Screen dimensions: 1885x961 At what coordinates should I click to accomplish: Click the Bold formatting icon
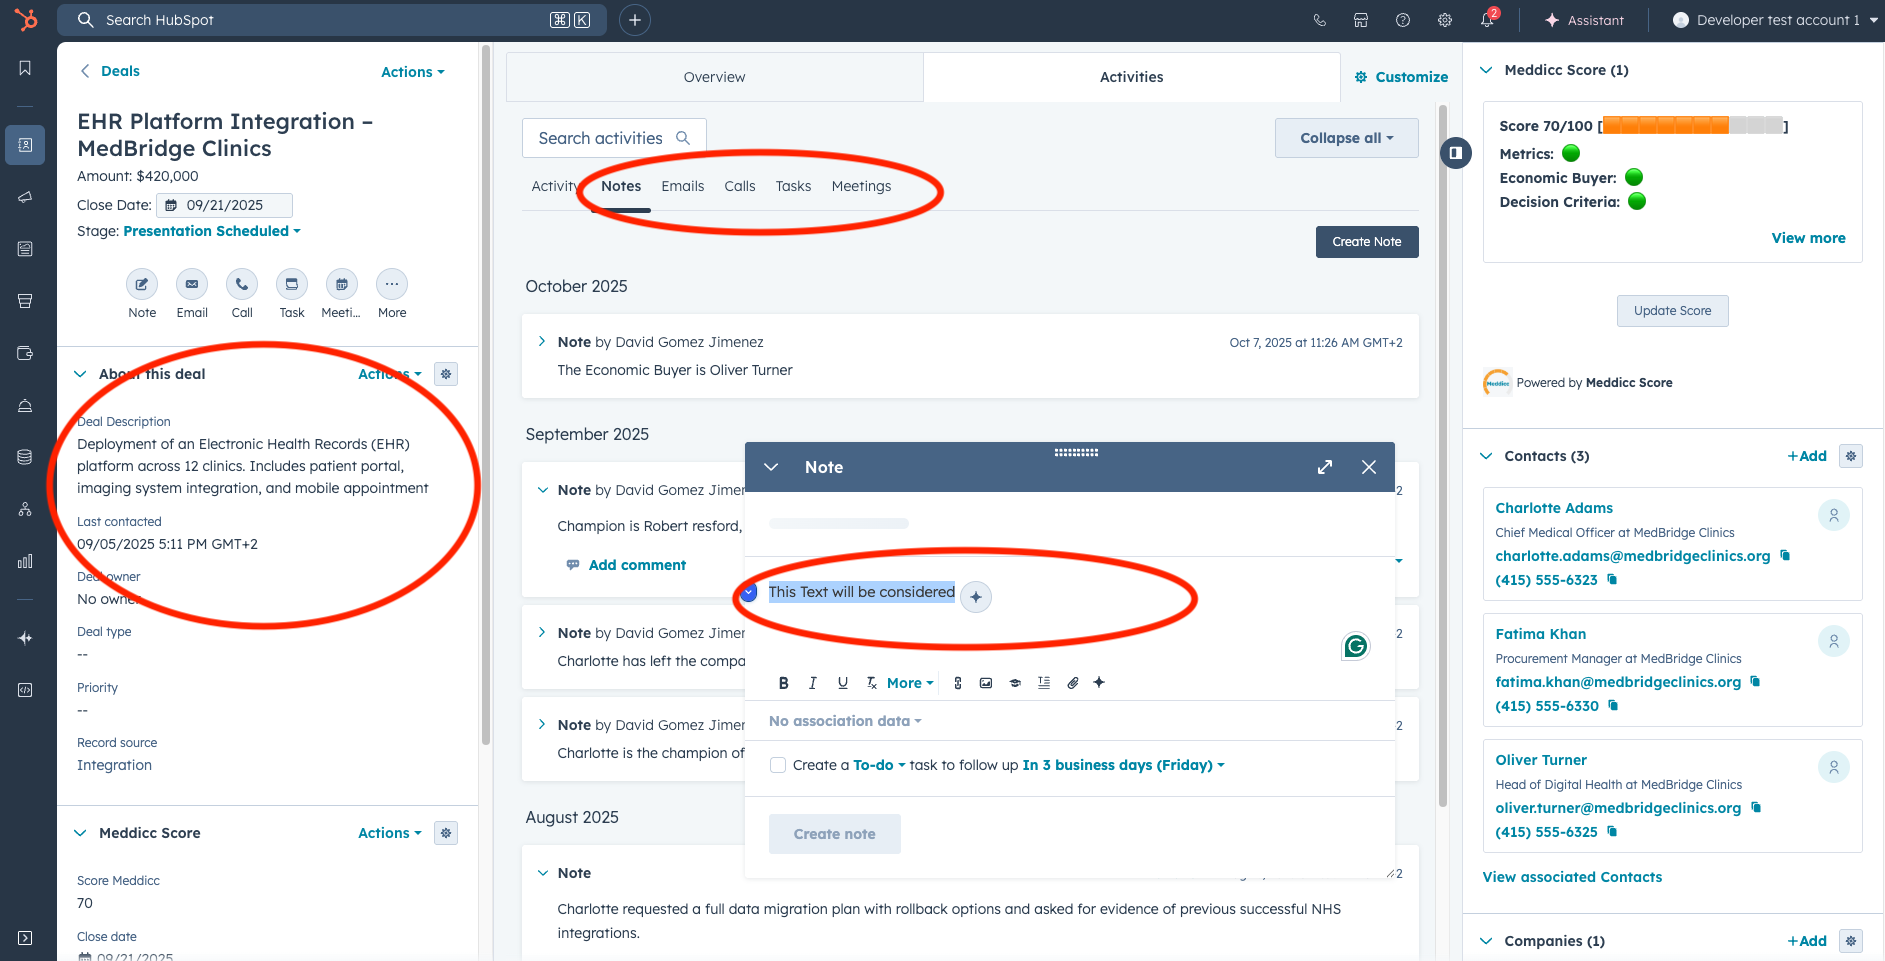(783, 683)
